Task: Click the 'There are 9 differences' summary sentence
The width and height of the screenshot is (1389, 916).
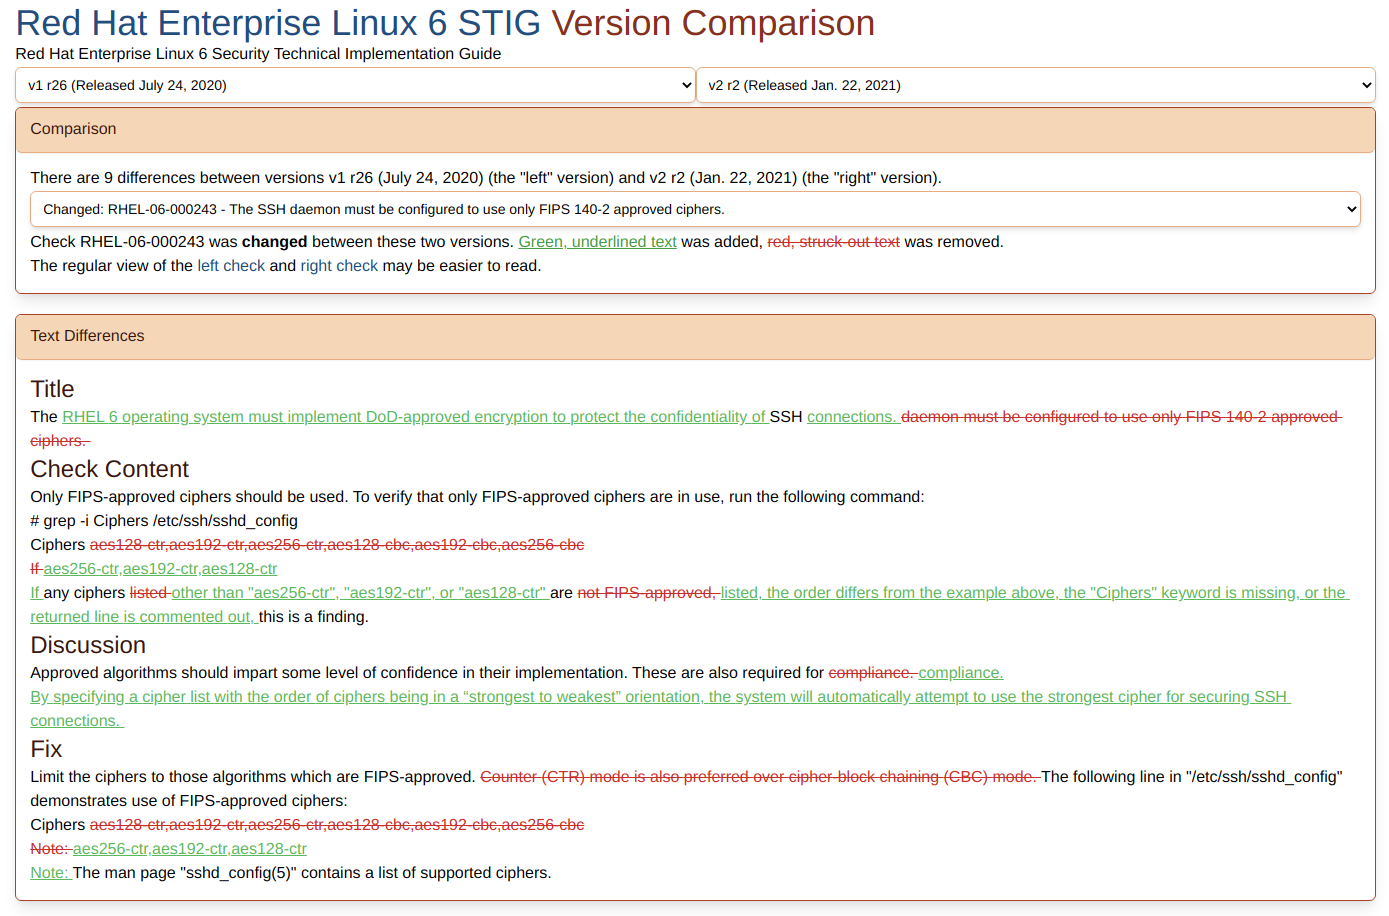Action: [486, 178]
